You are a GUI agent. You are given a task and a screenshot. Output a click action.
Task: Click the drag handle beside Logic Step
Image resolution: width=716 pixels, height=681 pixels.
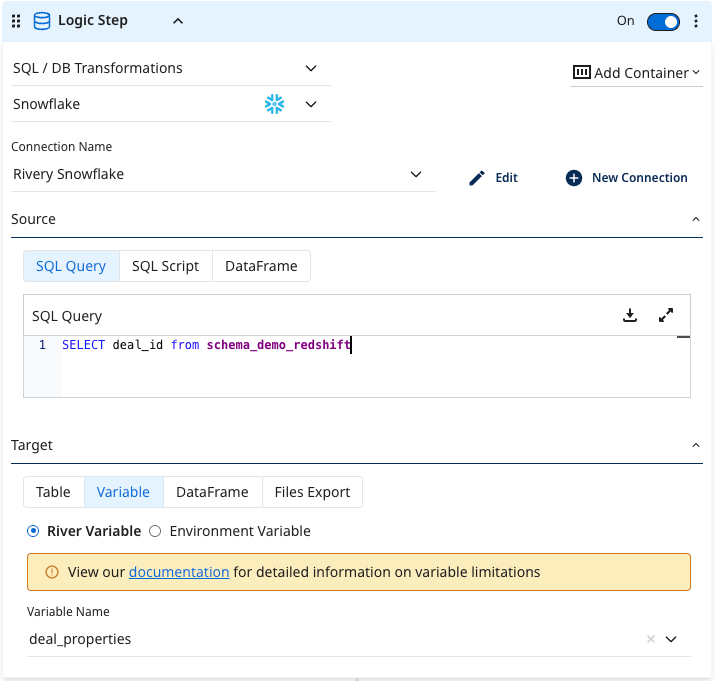coord(16,21)
